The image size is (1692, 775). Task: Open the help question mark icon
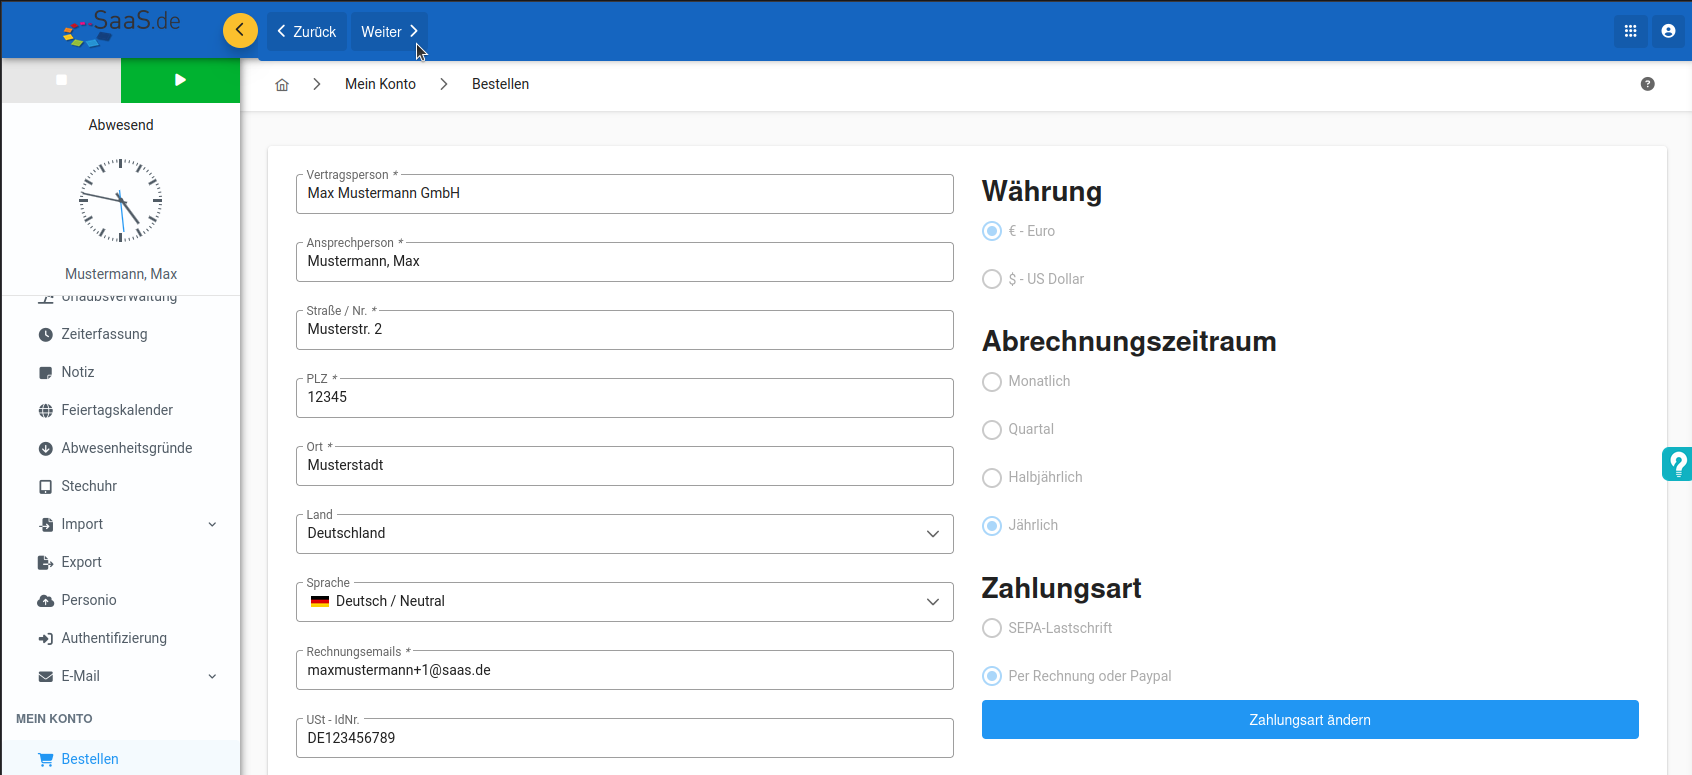point(1647,84)
